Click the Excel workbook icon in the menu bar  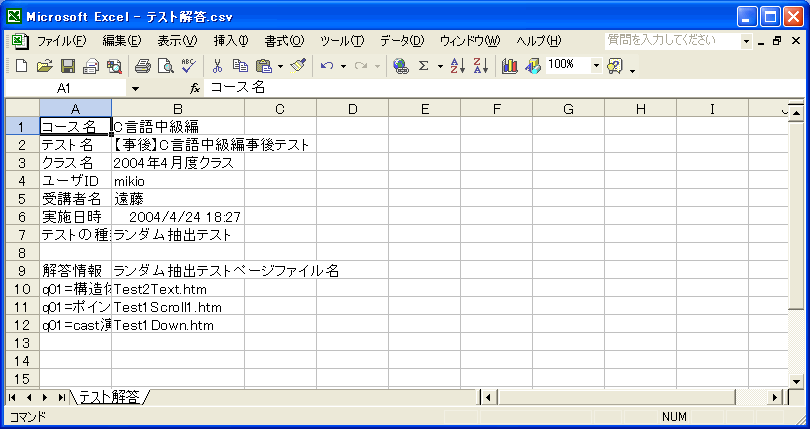point(20,41)
